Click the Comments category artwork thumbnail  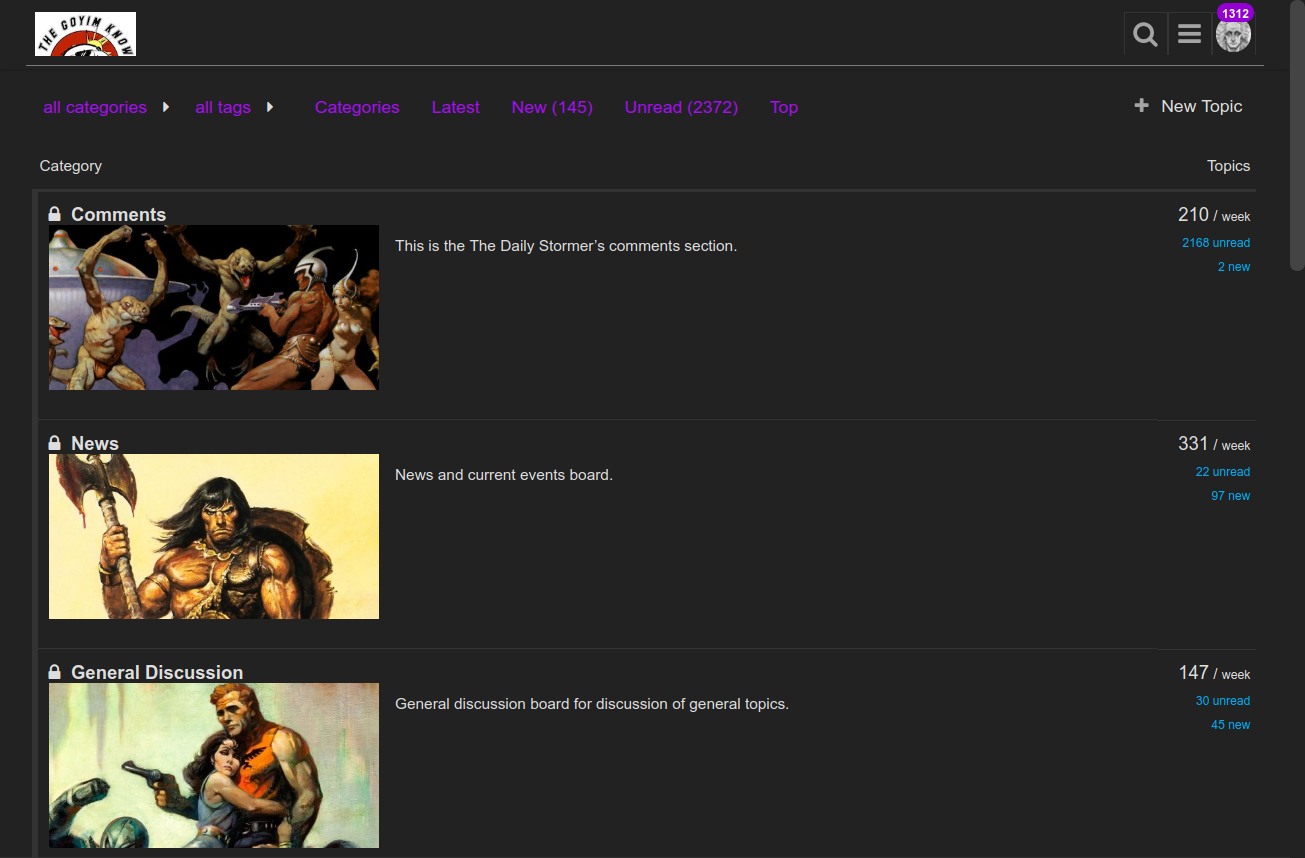tap(214, 307)
